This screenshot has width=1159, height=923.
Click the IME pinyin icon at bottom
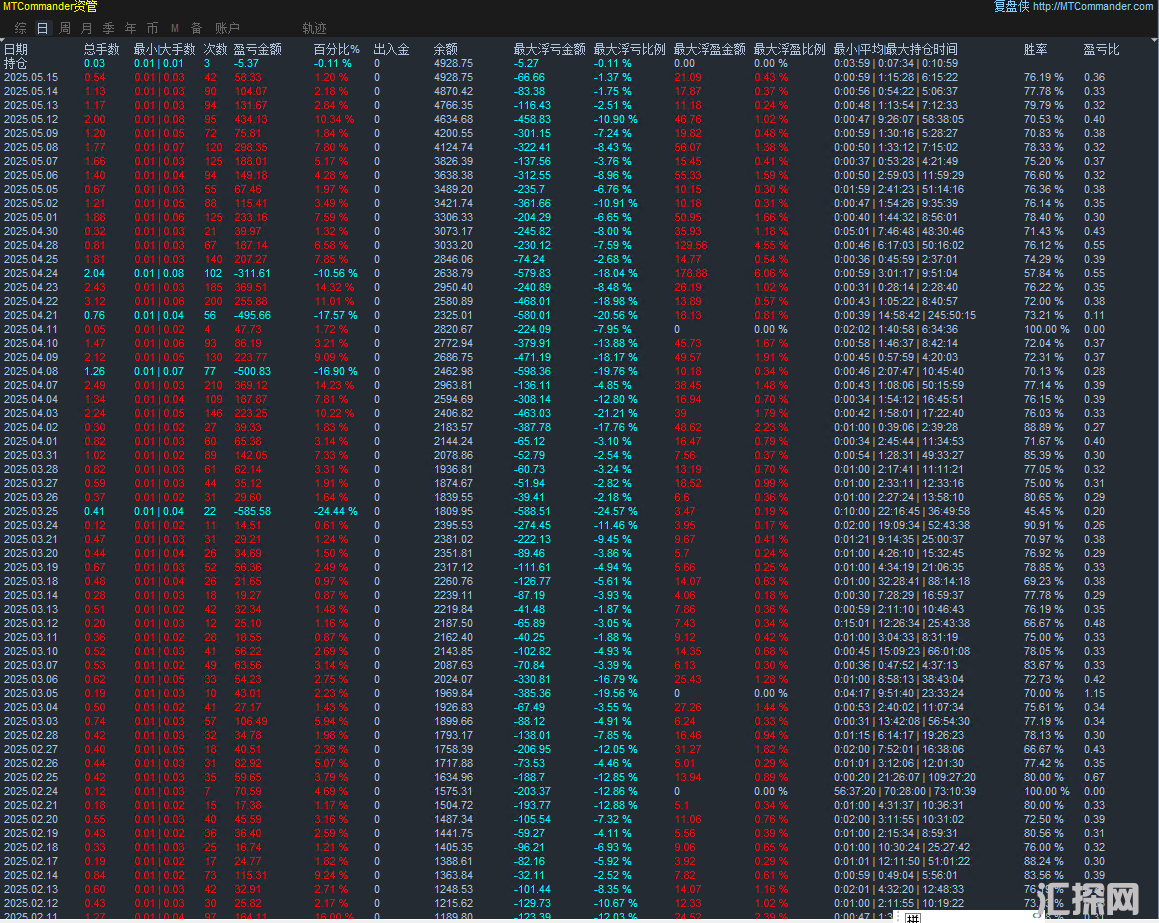[912, 915]
